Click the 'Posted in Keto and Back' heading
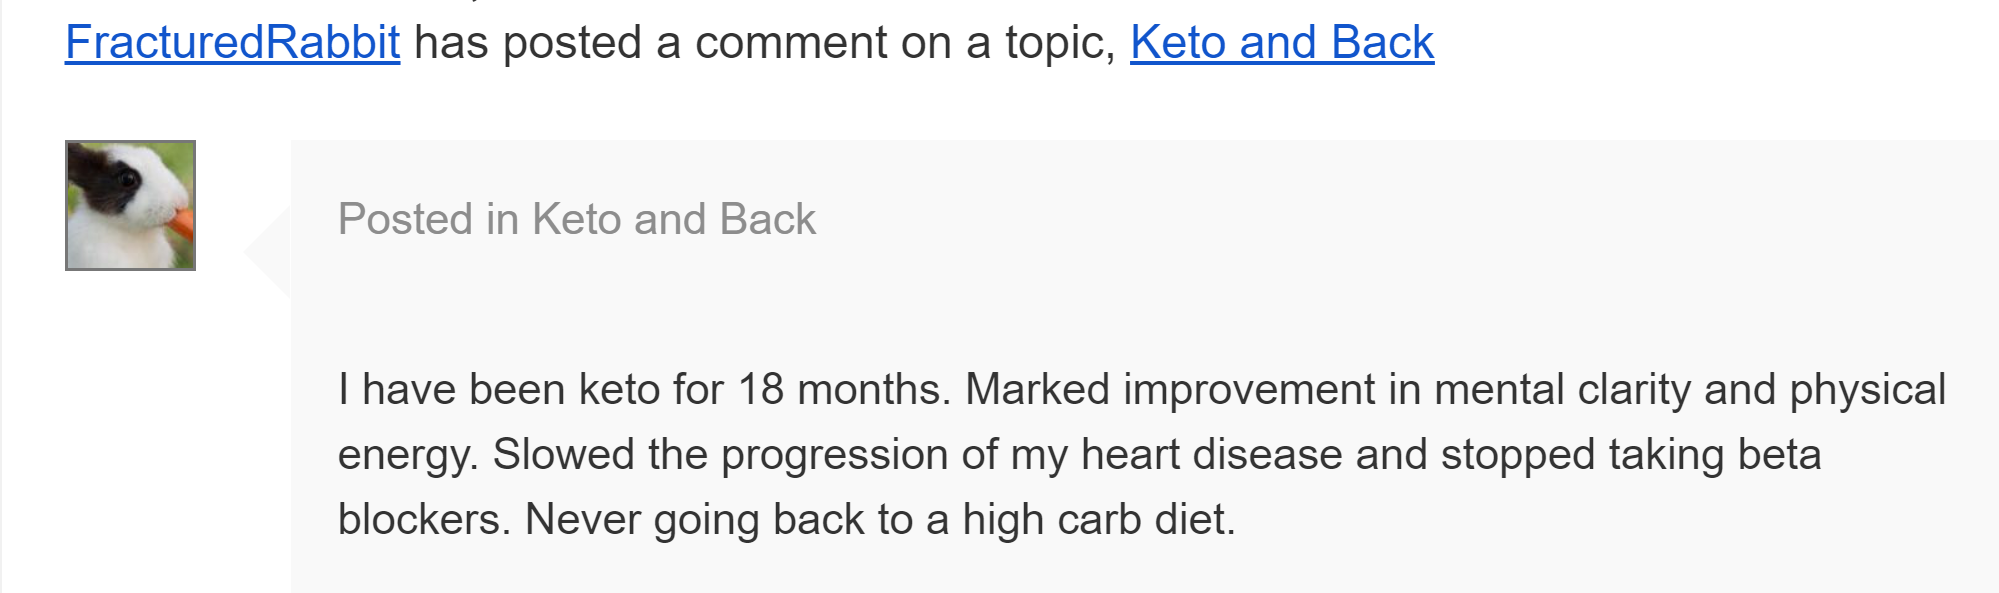The image size is (1999, 593). click(577, 219)
